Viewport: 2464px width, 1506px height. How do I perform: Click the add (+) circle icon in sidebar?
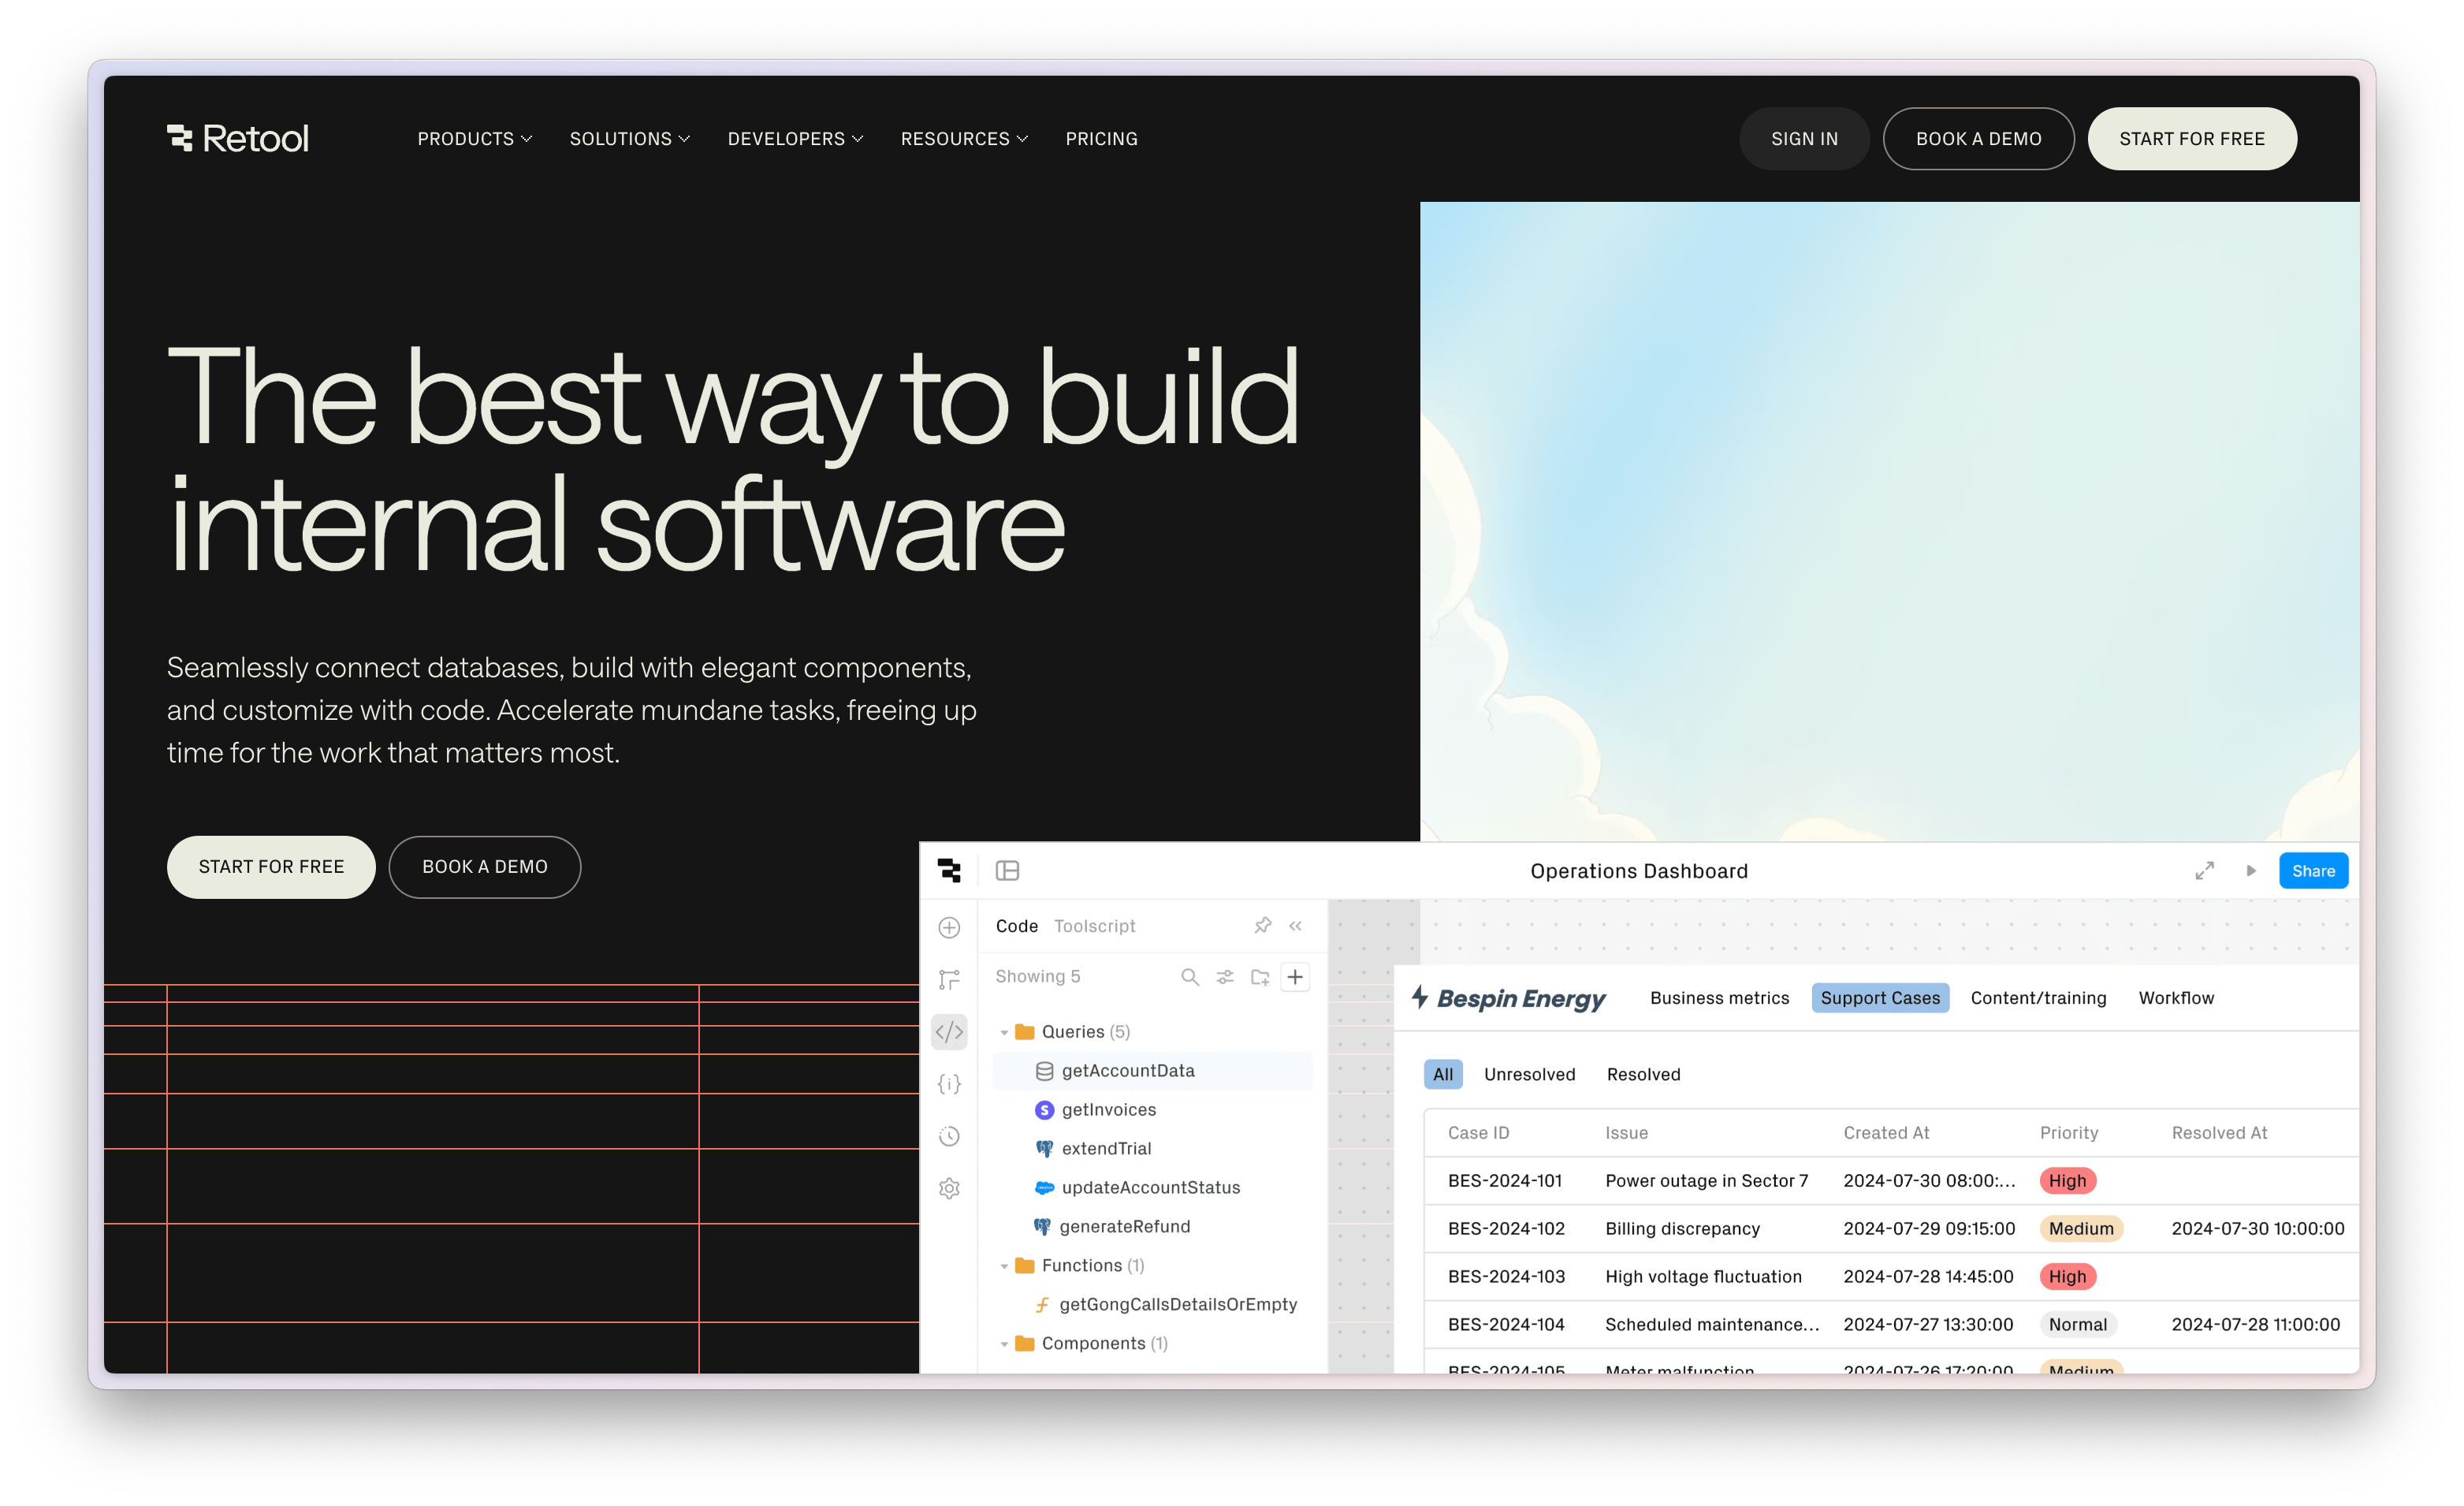click(948, 927)
